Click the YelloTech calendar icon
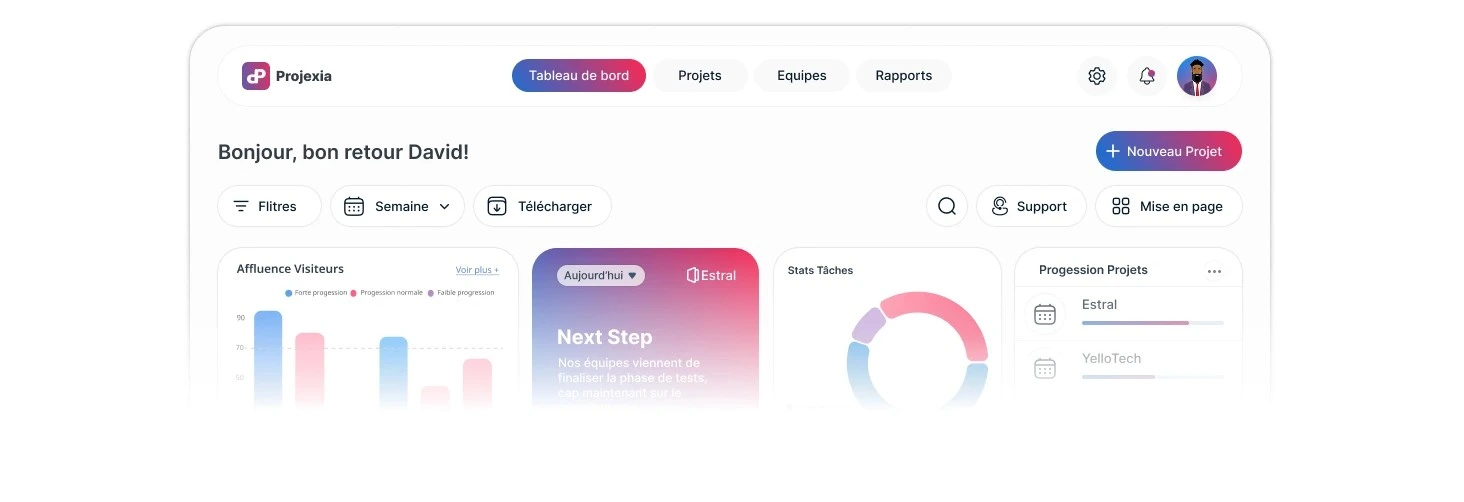 click(x=1045, y=368)
